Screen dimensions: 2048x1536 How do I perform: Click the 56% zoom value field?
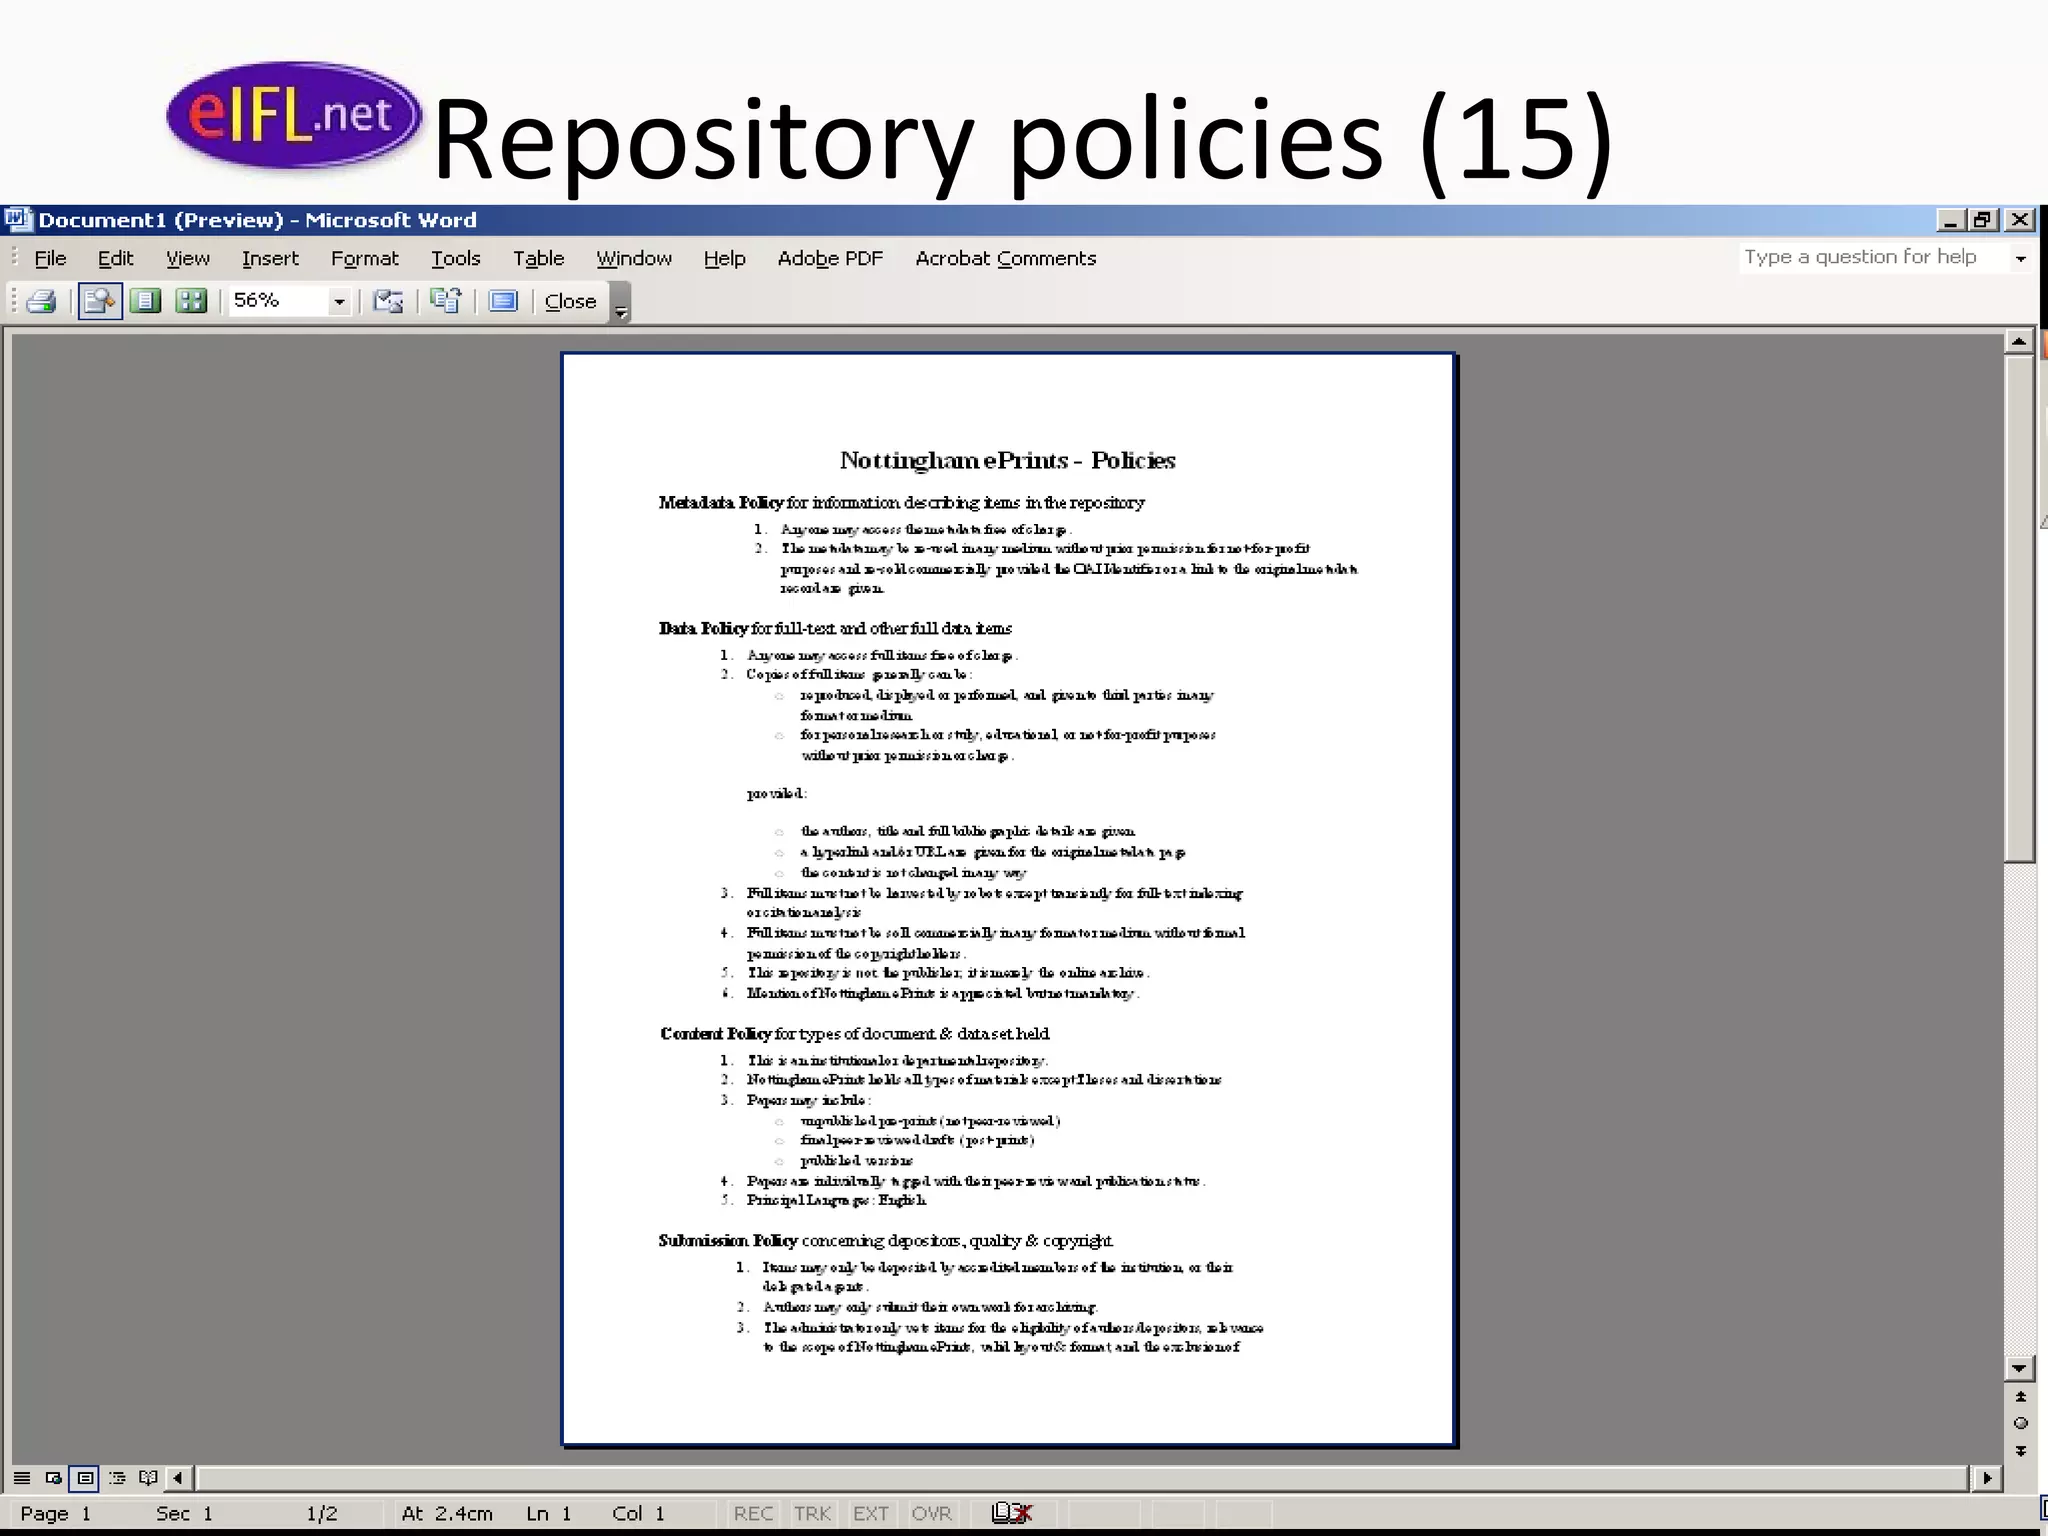point(279,301)
